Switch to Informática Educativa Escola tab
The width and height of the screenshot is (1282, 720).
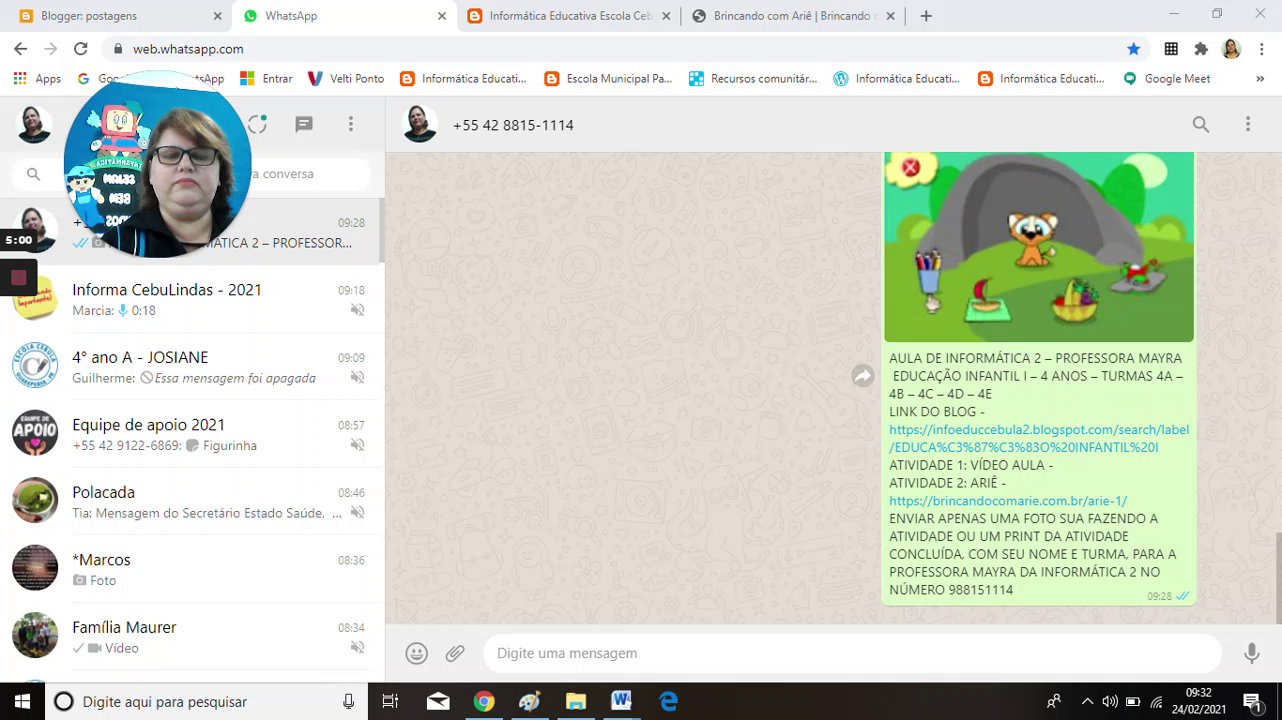570,16
